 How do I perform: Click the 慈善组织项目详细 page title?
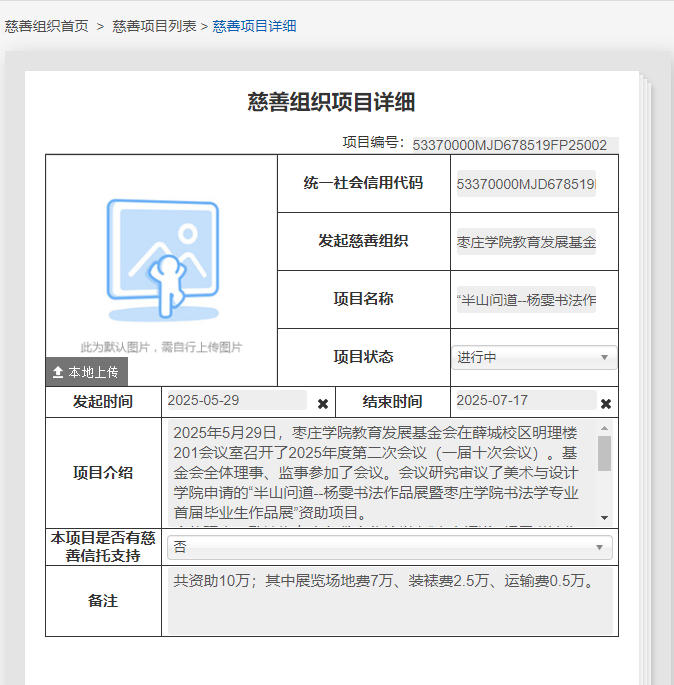[331, 102]
